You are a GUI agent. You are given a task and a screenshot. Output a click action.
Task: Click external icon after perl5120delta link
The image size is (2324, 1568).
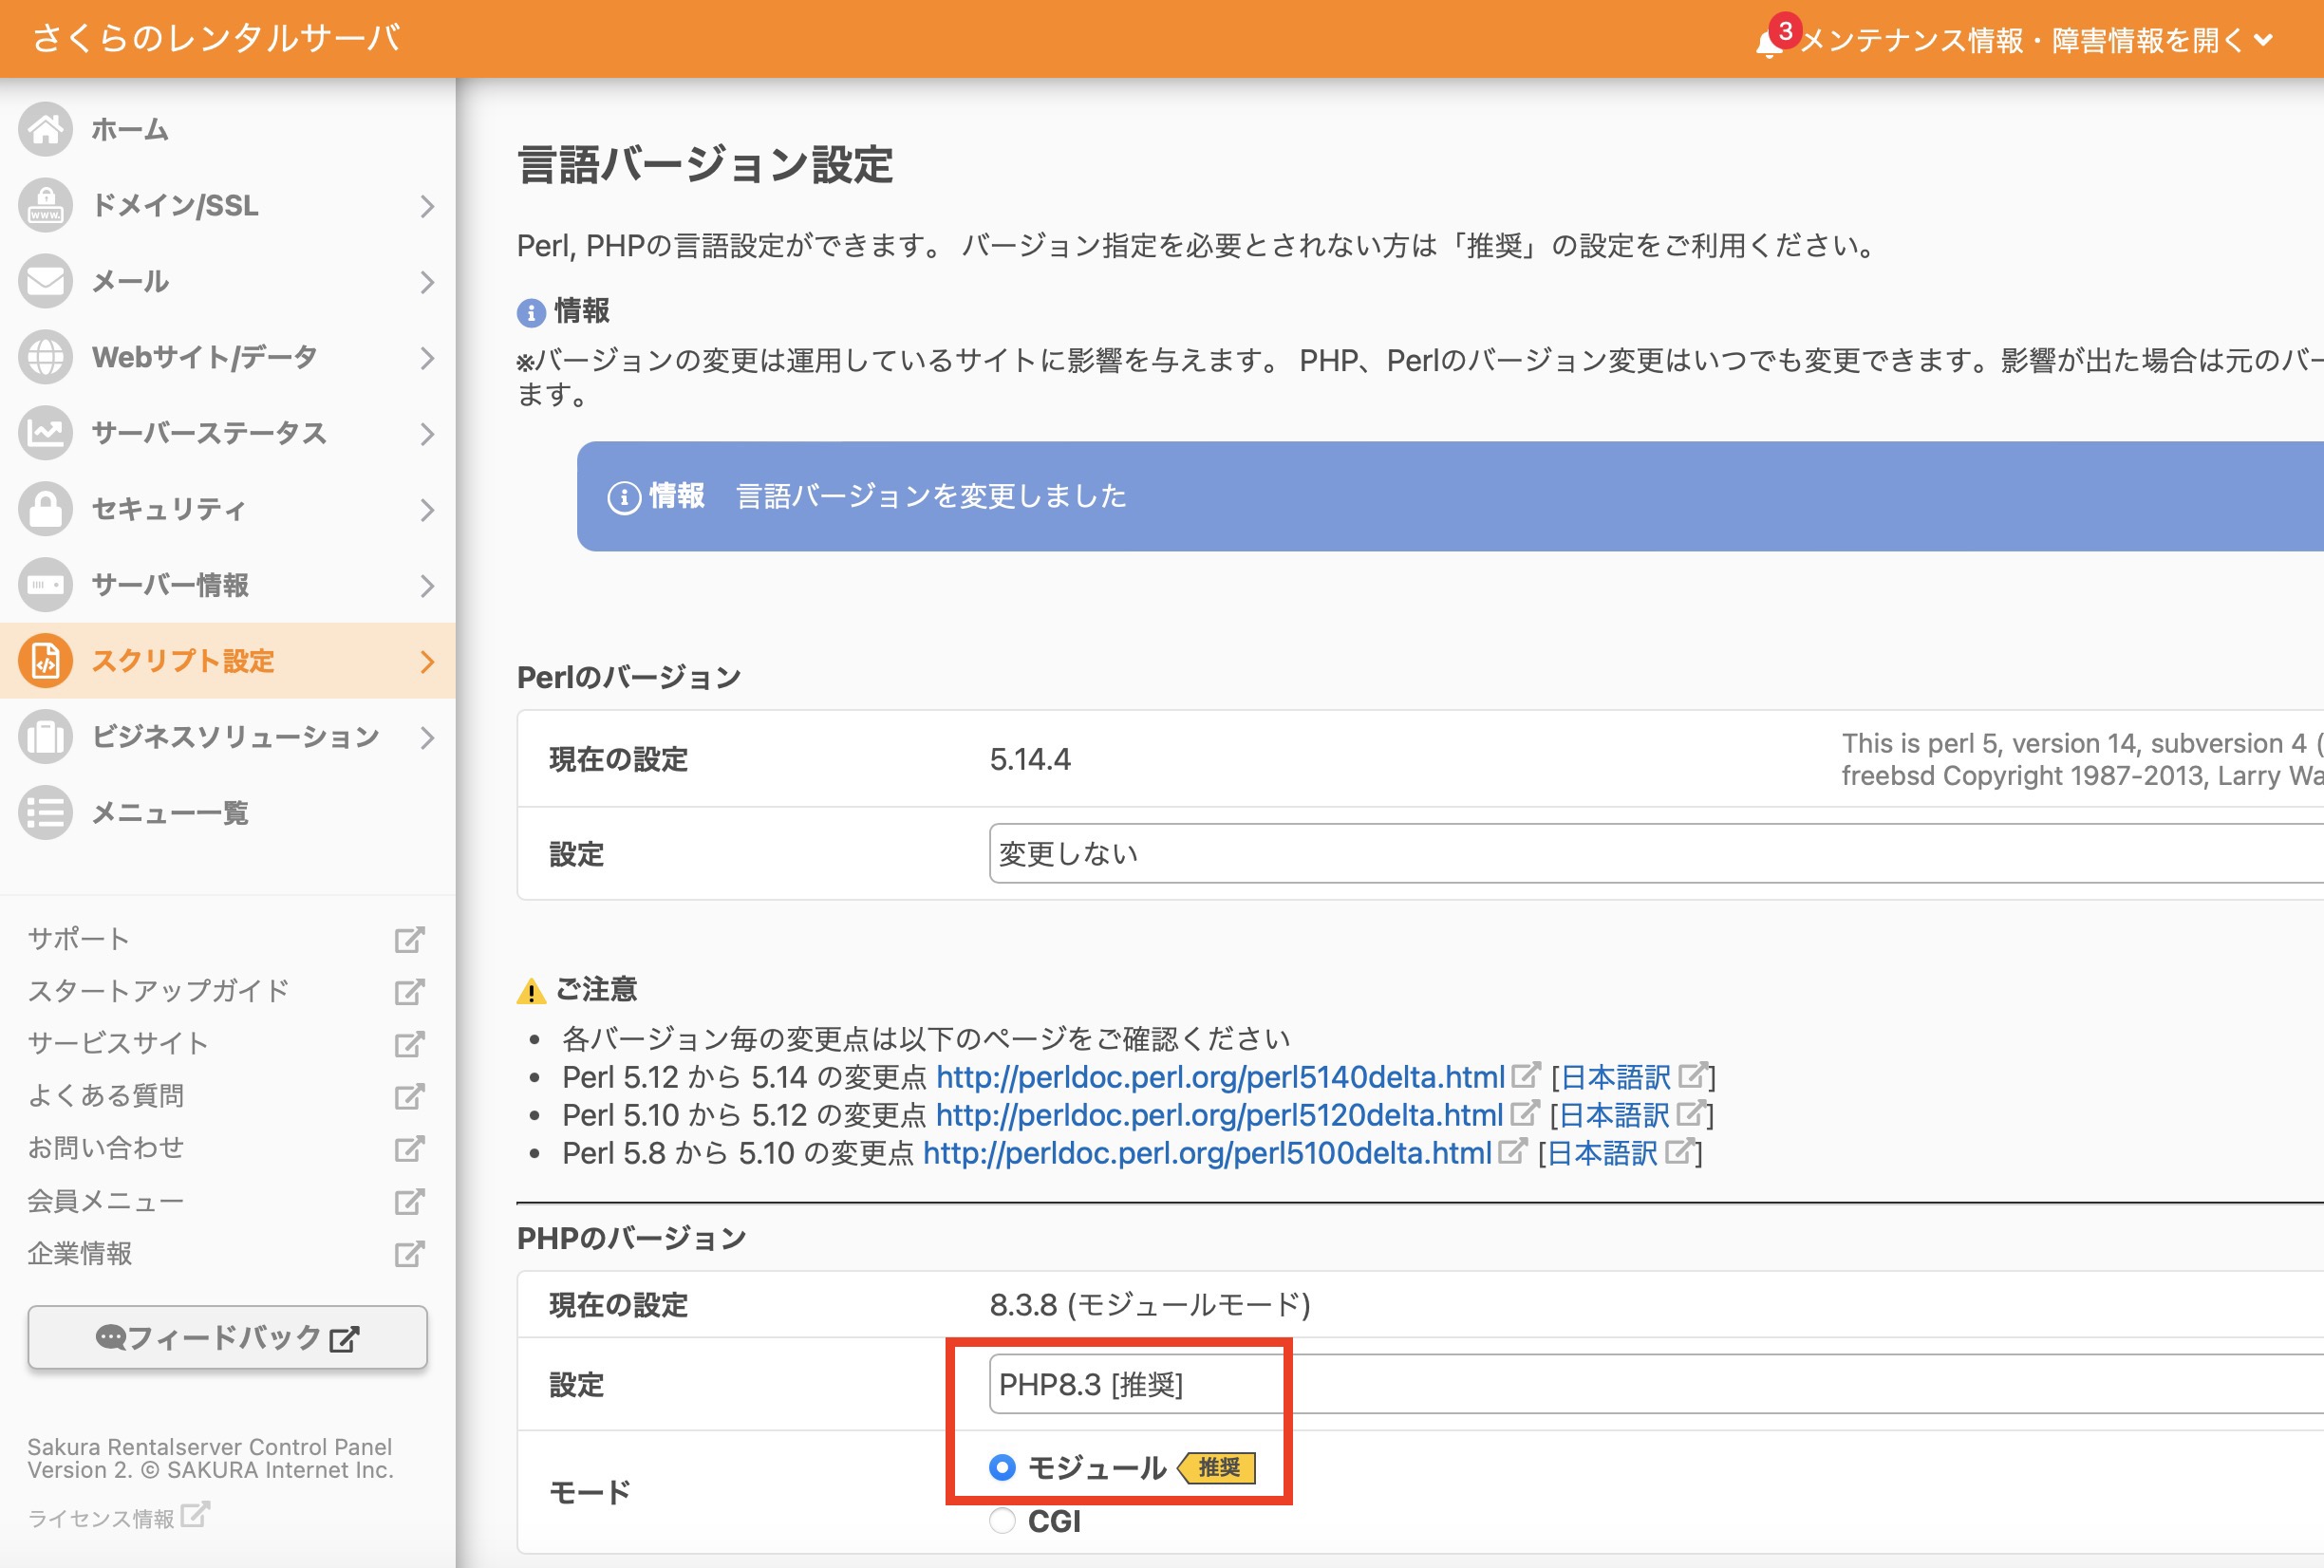pos(1524,1114)
